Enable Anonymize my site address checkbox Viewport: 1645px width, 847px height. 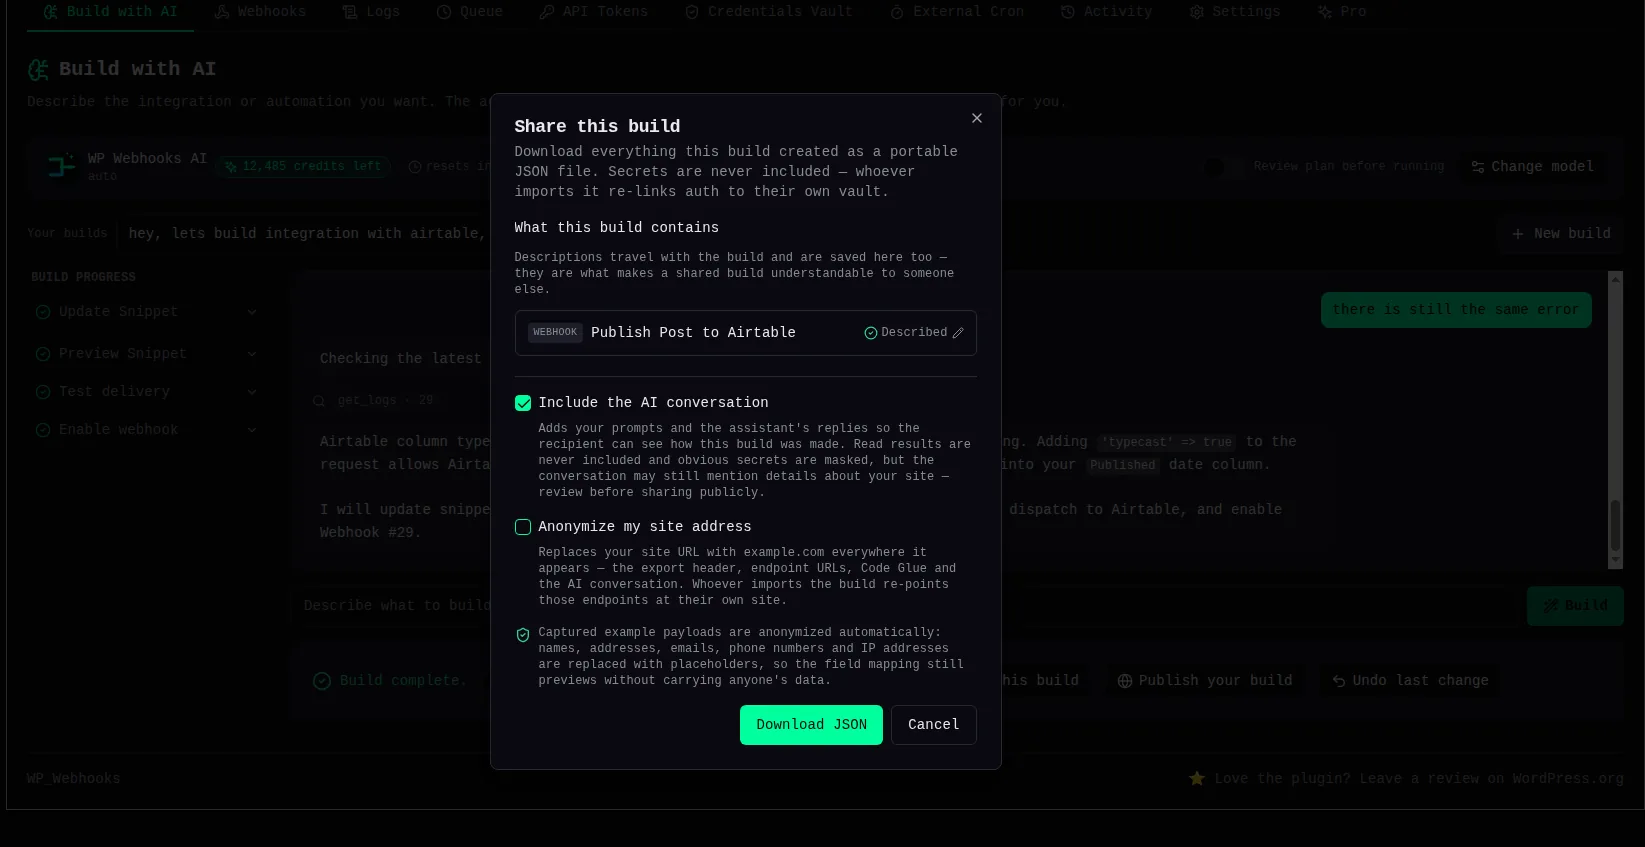tap(523, 527)
